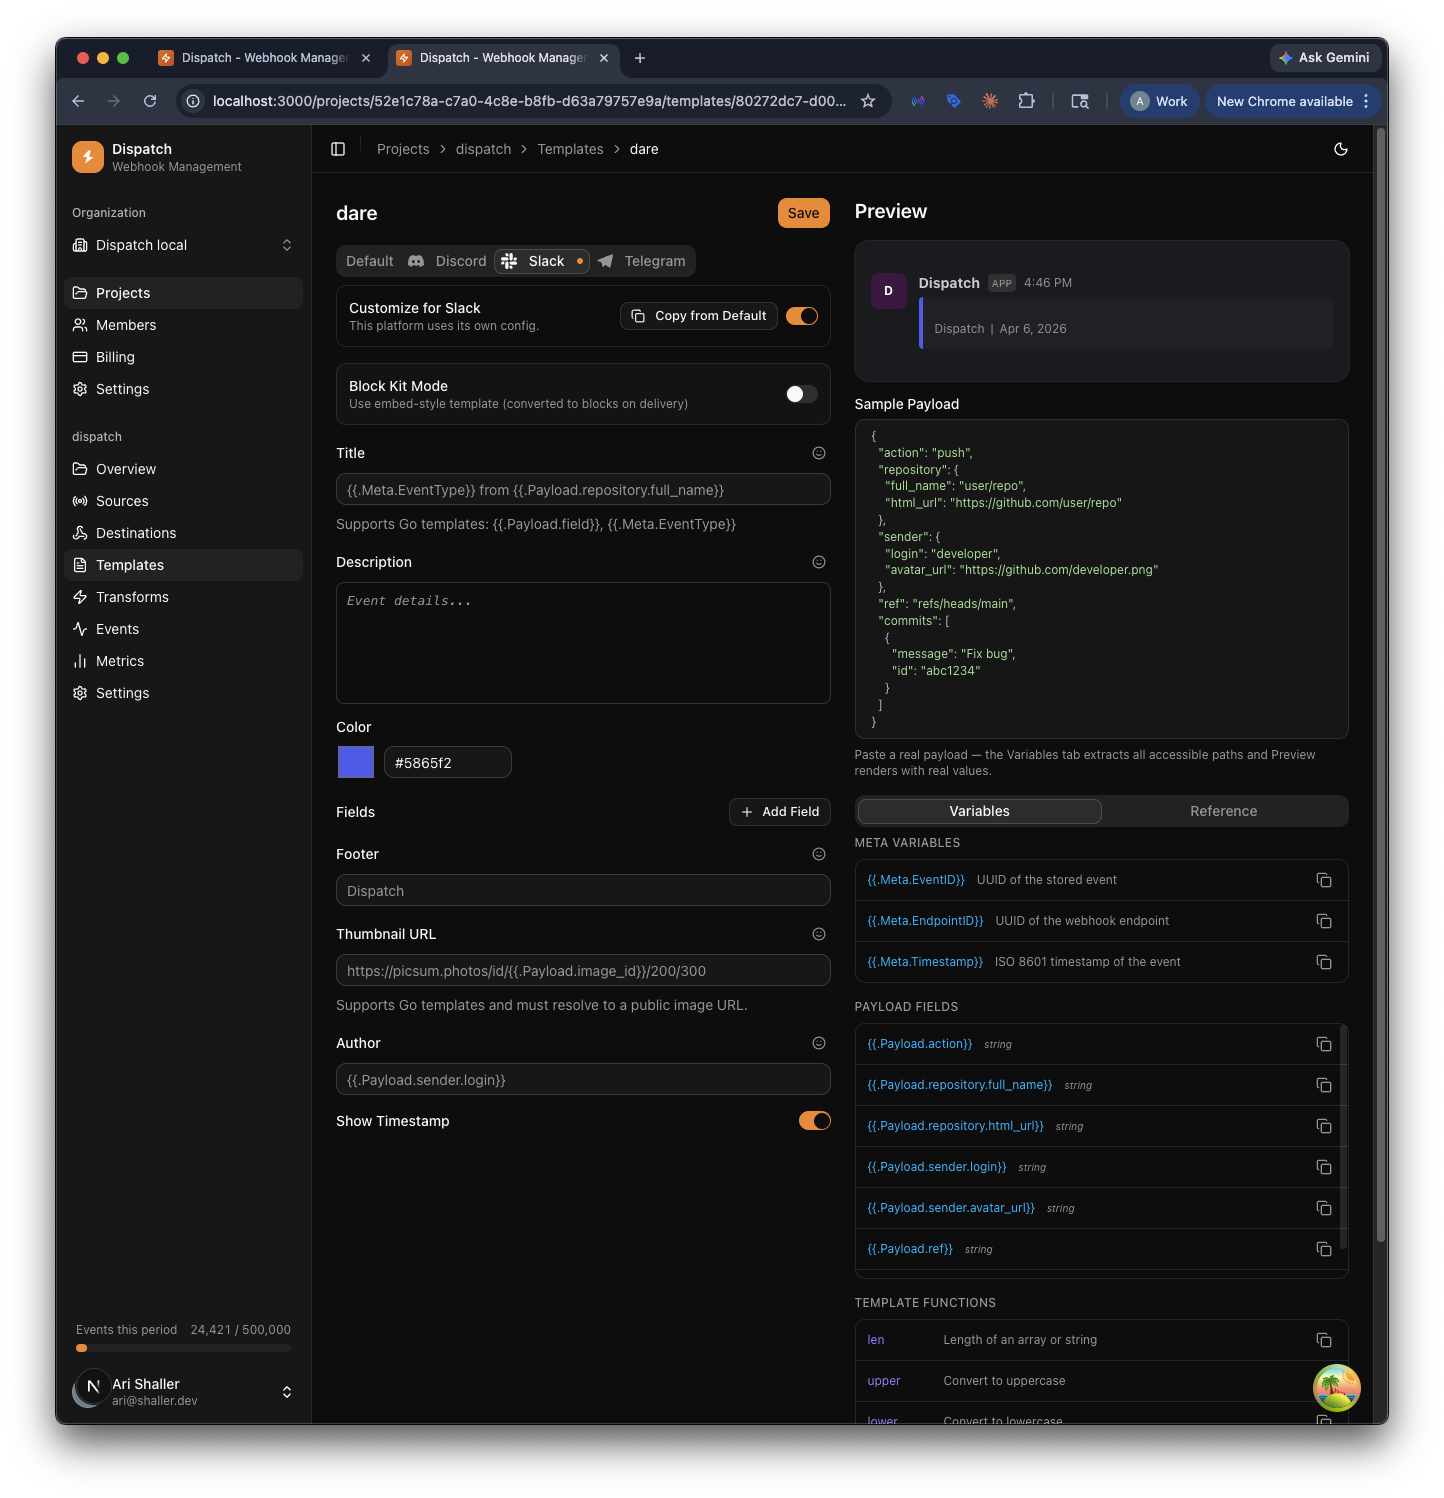The width and height of the screenshot is (1444, 1498).
Task: Open Overview in the sidebar
Action: click(x=184, y=469)
